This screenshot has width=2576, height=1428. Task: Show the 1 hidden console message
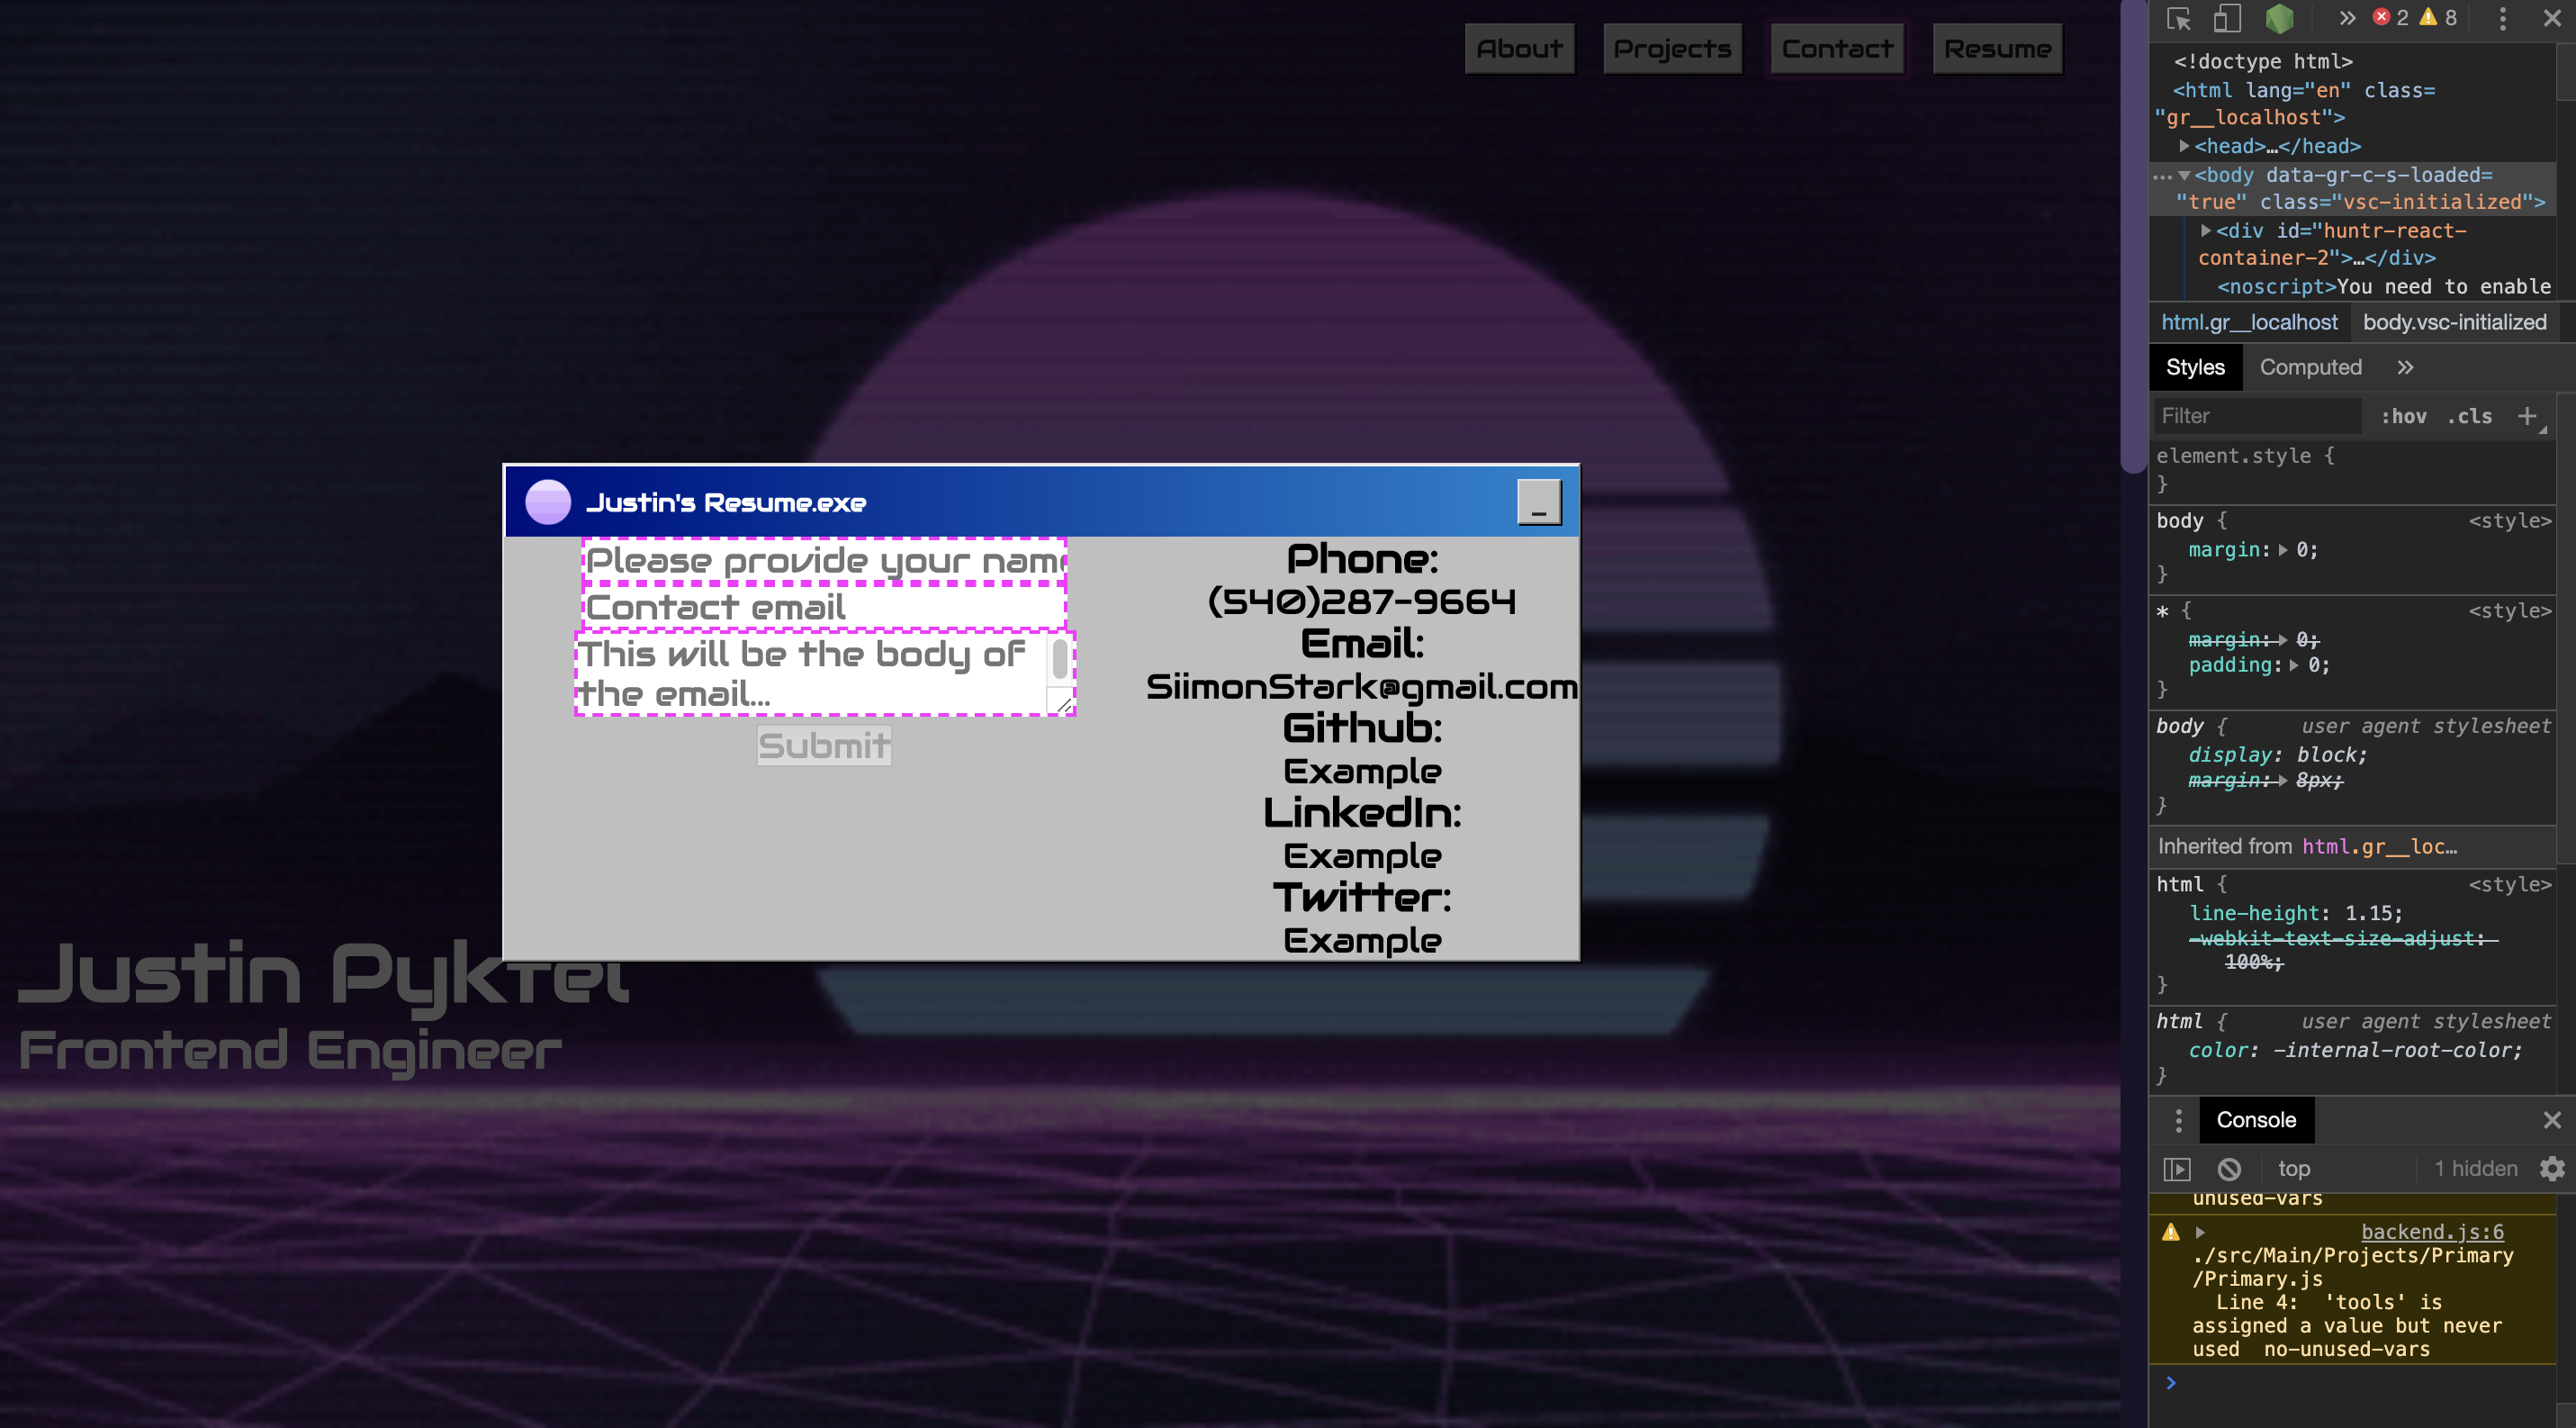pyautogui.click(x=2477, y=1168)
